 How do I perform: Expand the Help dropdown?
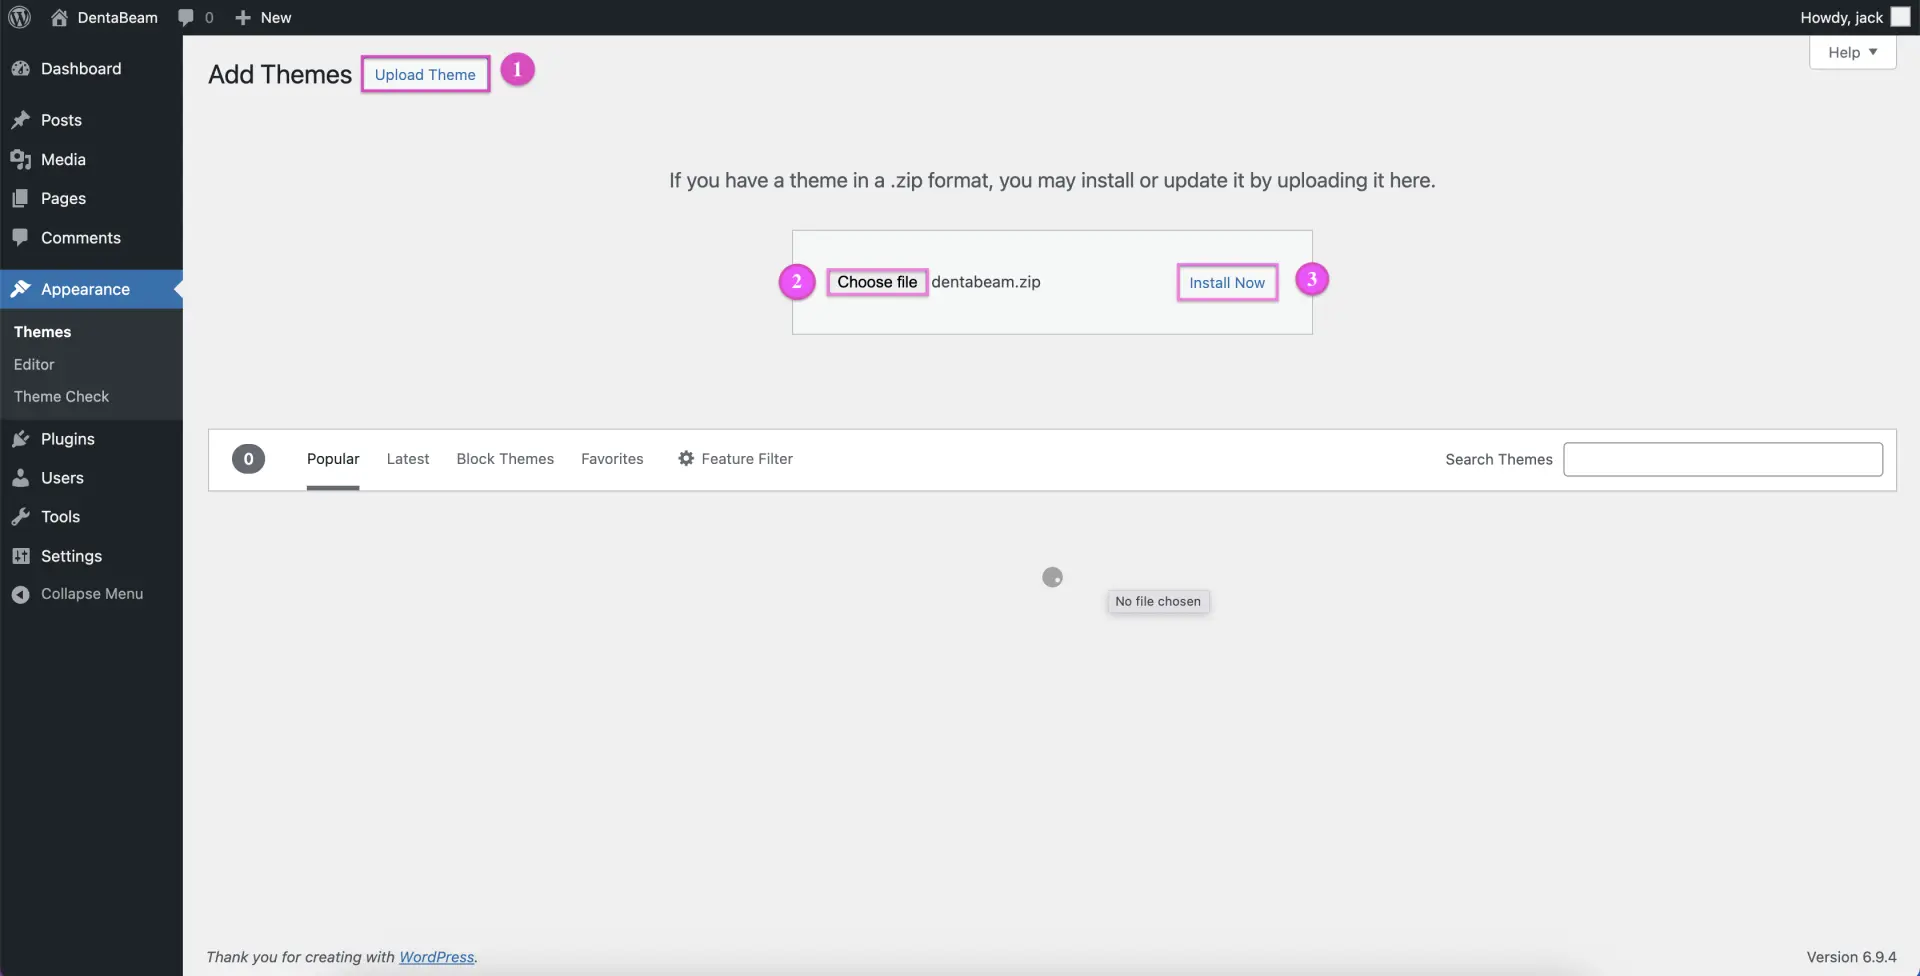1852,52
